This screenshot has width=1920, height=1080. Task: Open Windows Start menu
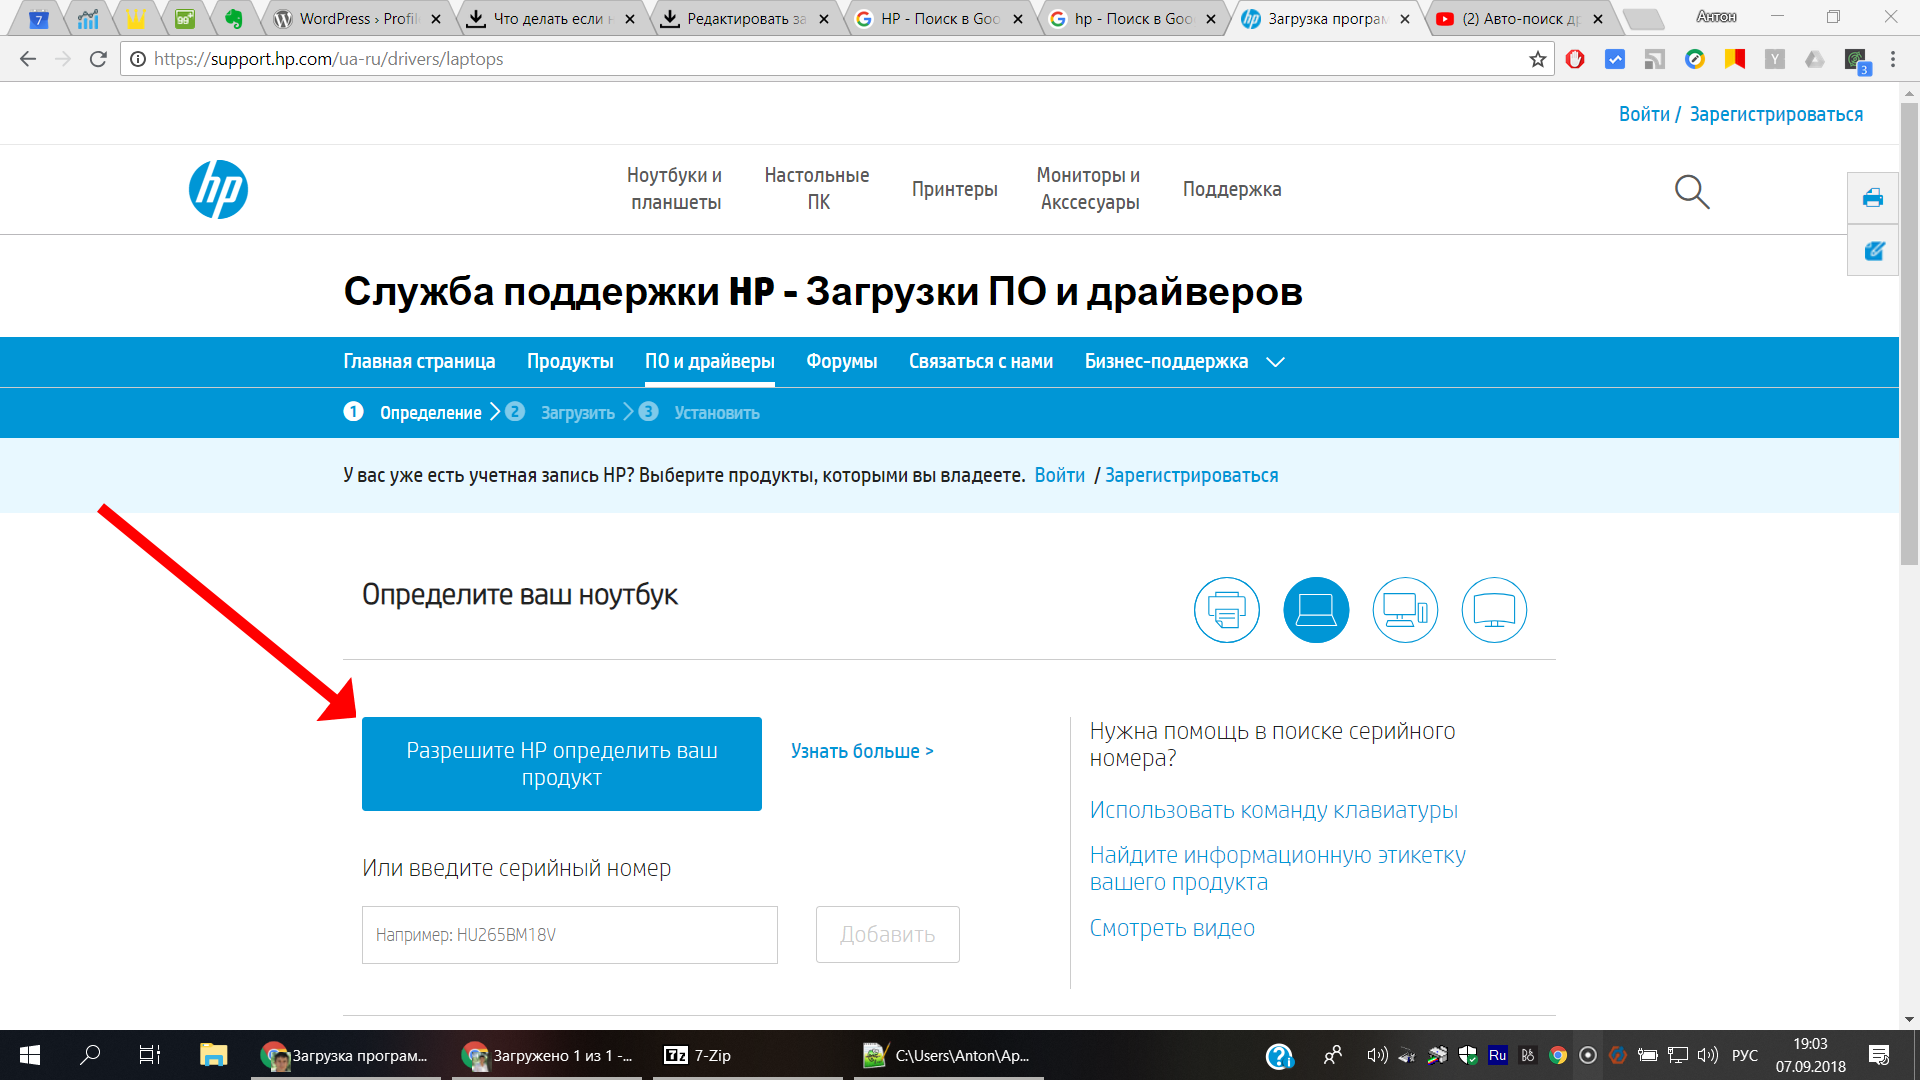tap(30, 1055)
